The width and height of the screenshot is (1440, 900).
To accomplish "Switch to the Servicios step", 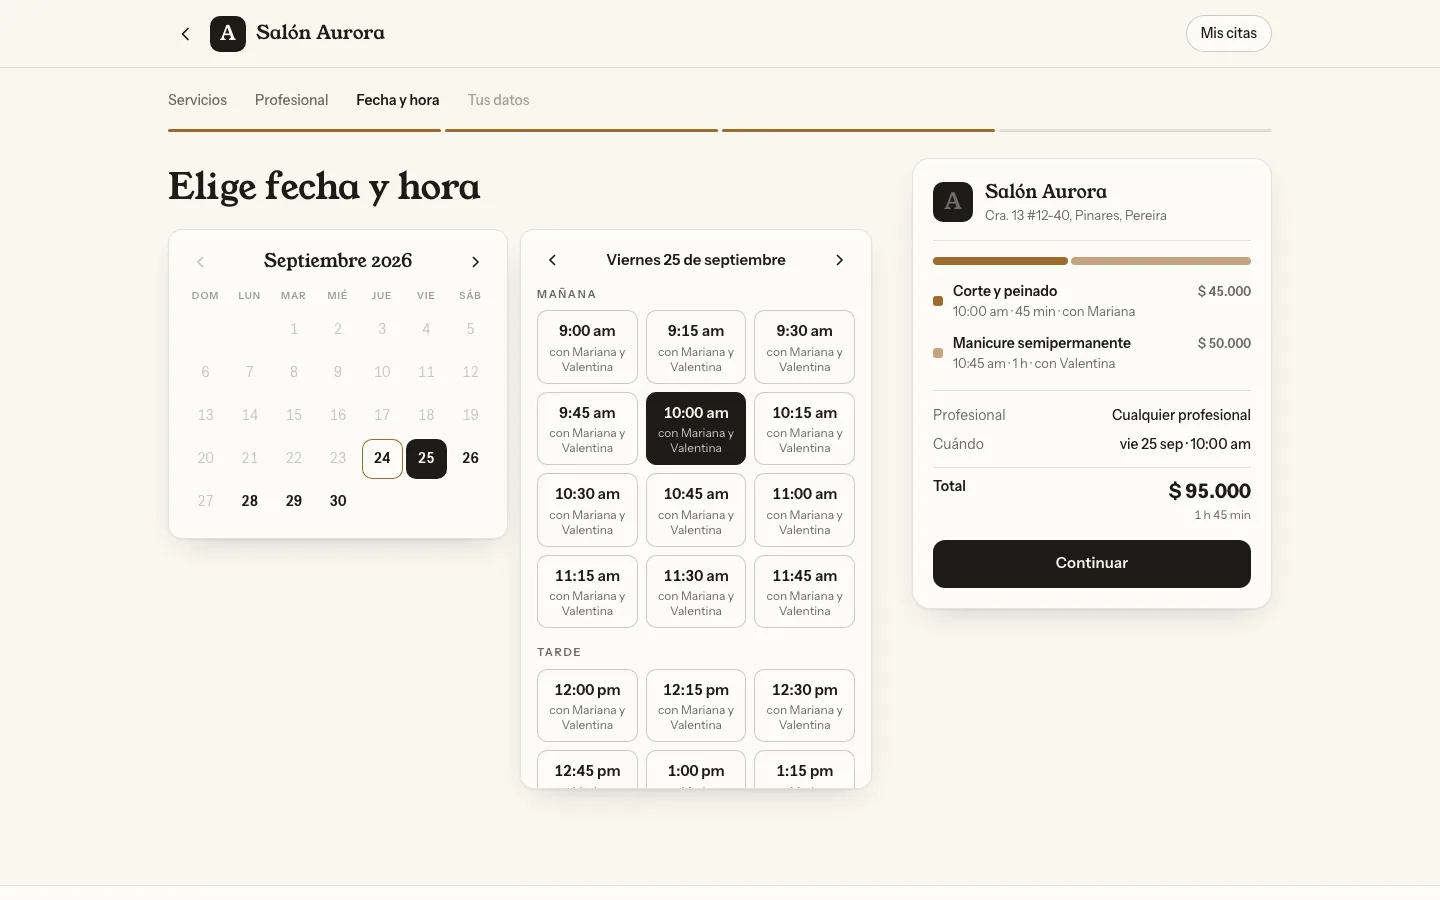I will 197,100.
